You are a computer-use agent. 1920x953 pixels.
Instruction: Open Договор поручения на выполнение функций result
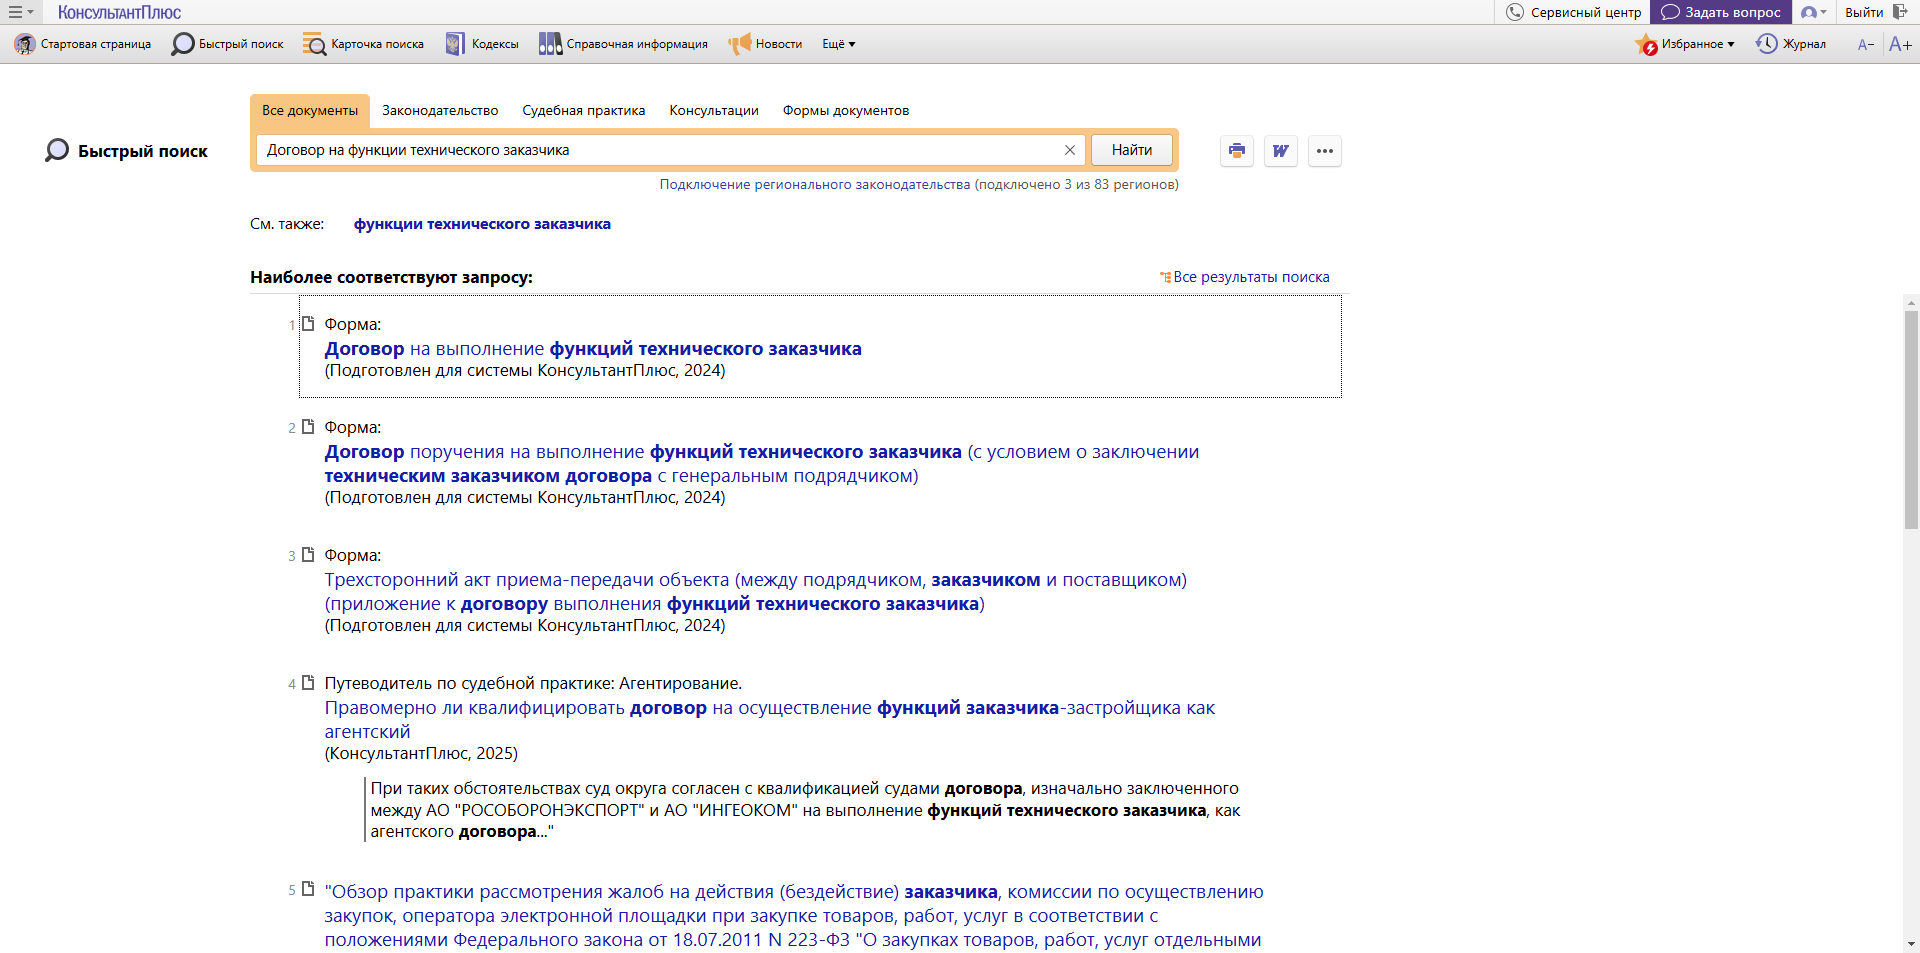pos(762,464)
